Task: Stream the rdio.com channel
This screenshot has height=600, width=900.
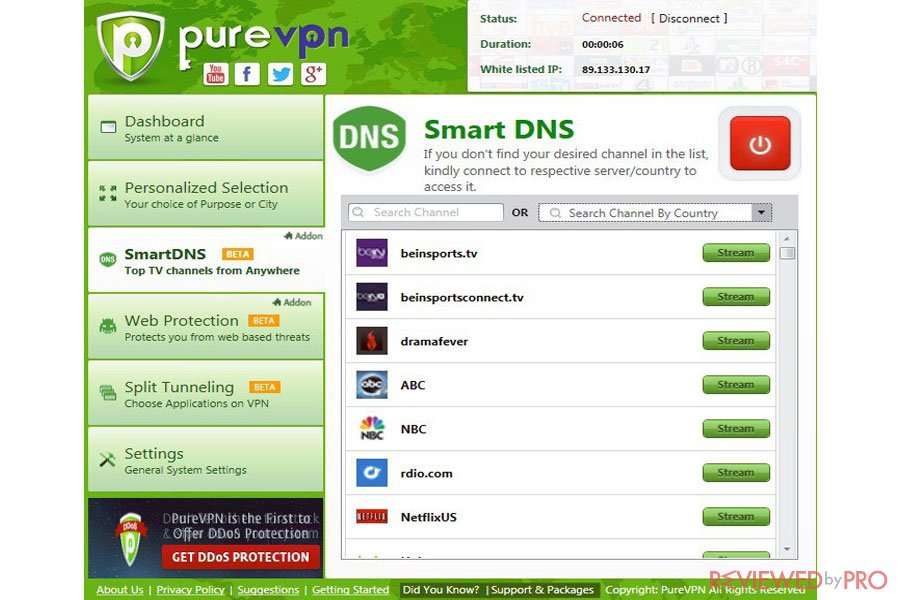Action: pyautogui.click(x=736, y=473)
